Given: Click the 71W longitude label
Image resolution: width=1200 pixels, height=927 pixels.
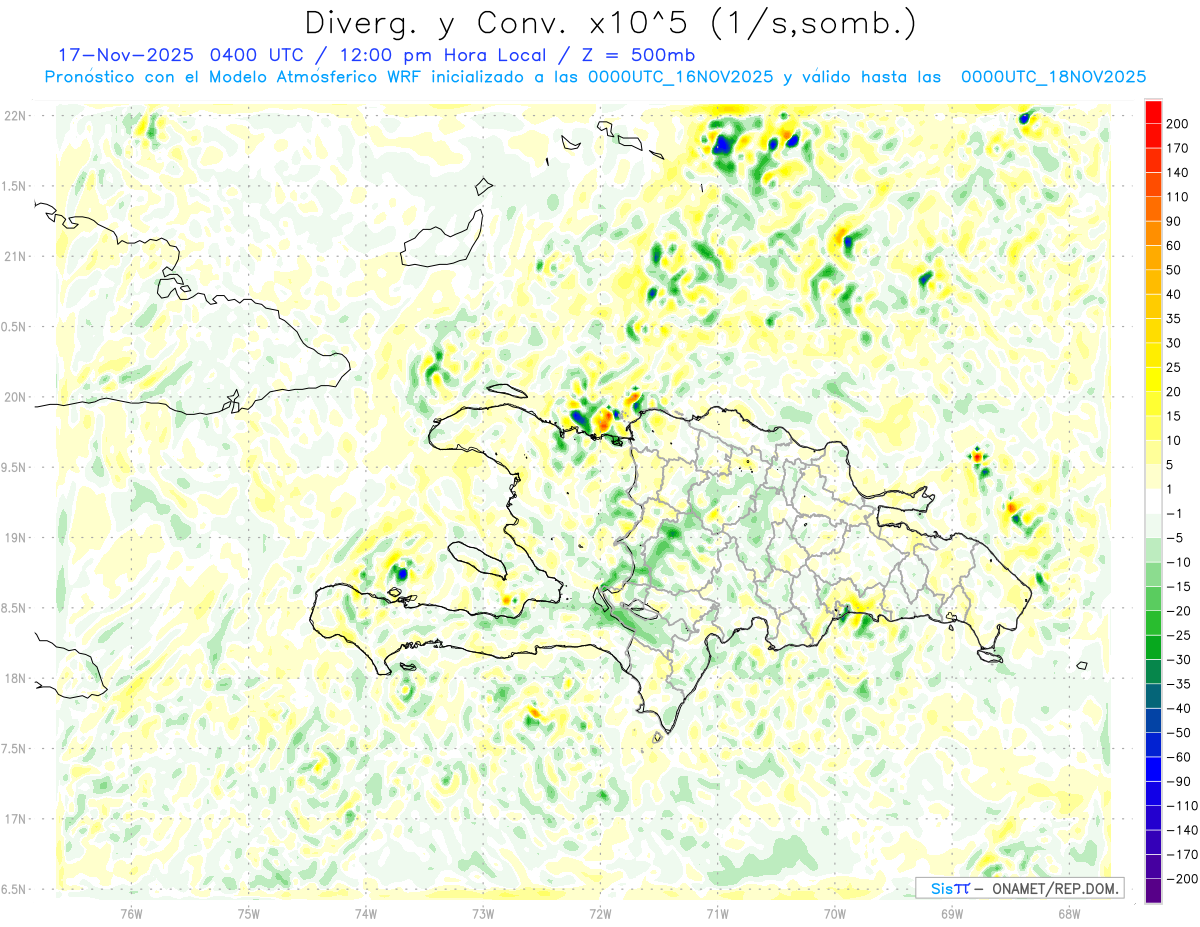Looking at the screenshot, I should [717, 913].
